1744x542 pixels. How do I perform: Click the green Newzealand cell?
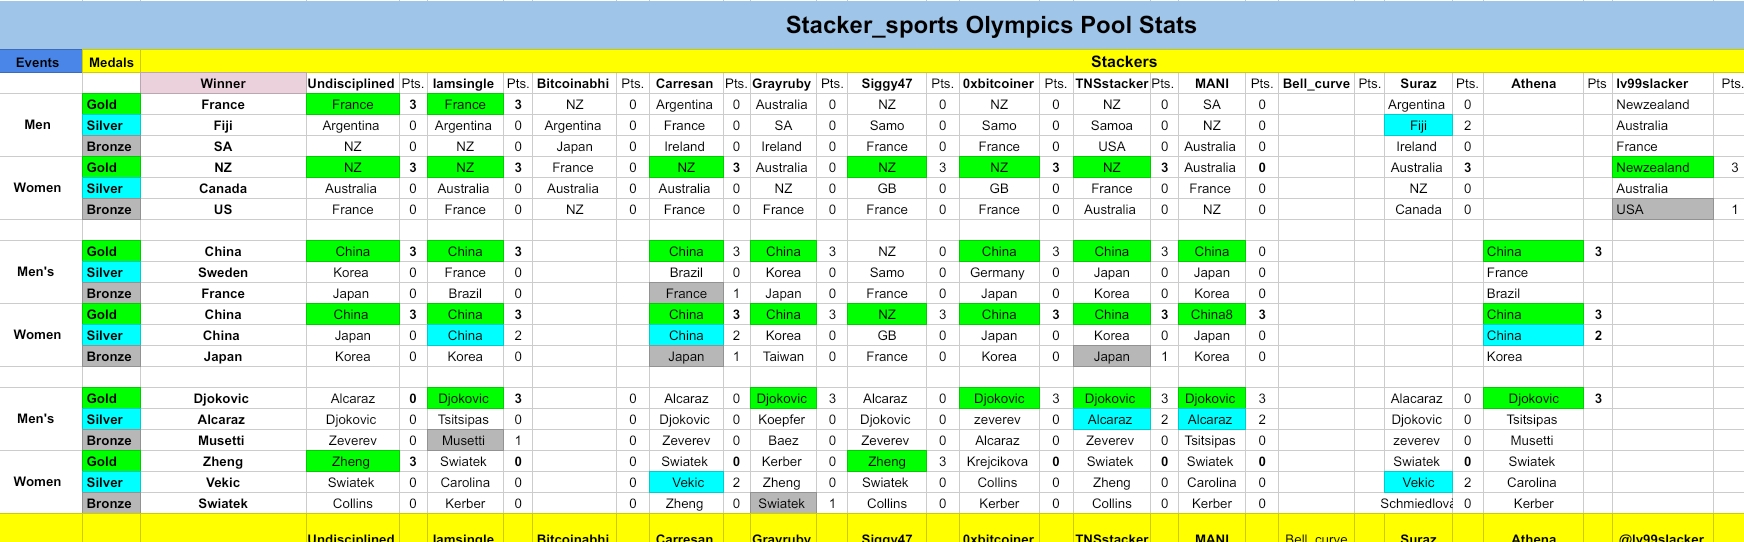[x=1662, y=168]
